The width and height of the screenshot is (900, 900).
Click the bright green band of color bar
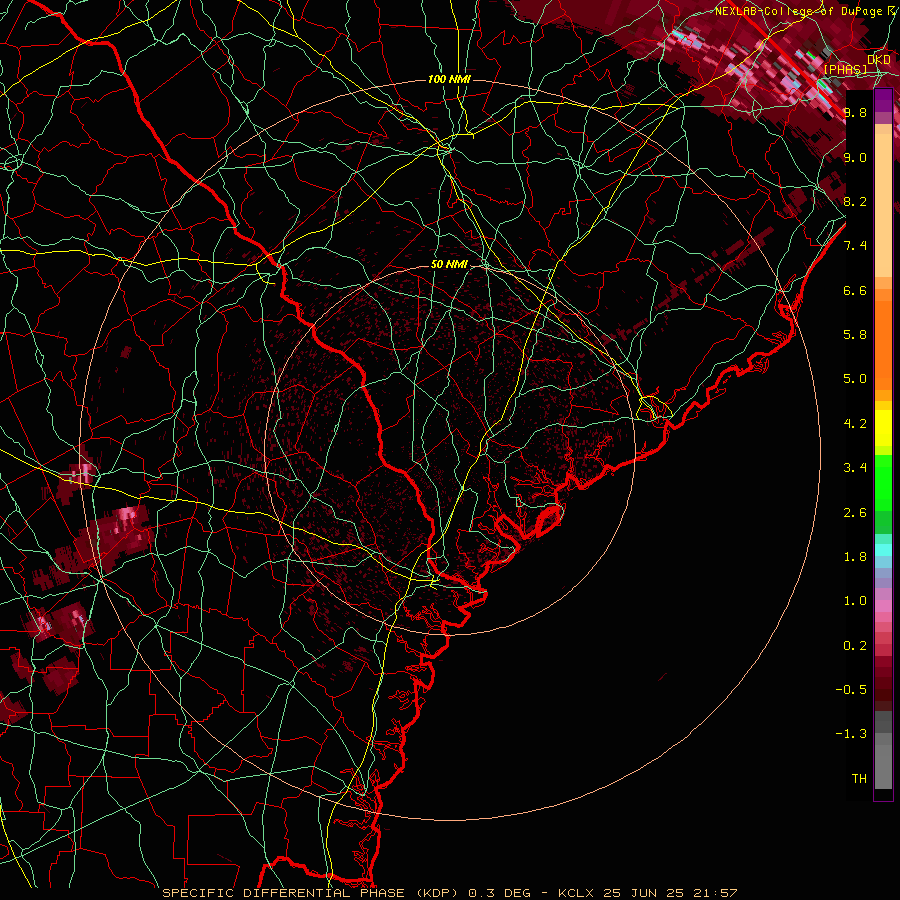click(x=883, y=482)
